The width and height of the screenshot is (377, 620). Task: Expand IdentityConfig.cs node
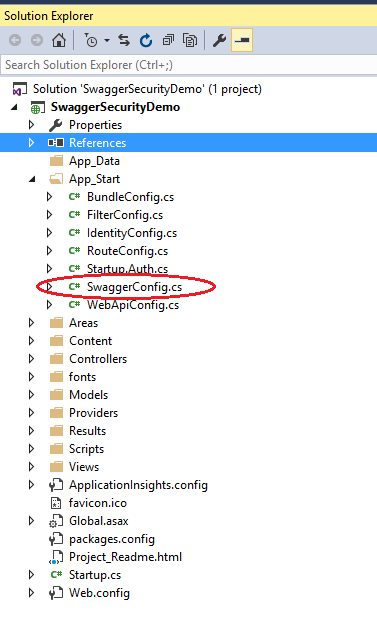[x=49, y=233]
